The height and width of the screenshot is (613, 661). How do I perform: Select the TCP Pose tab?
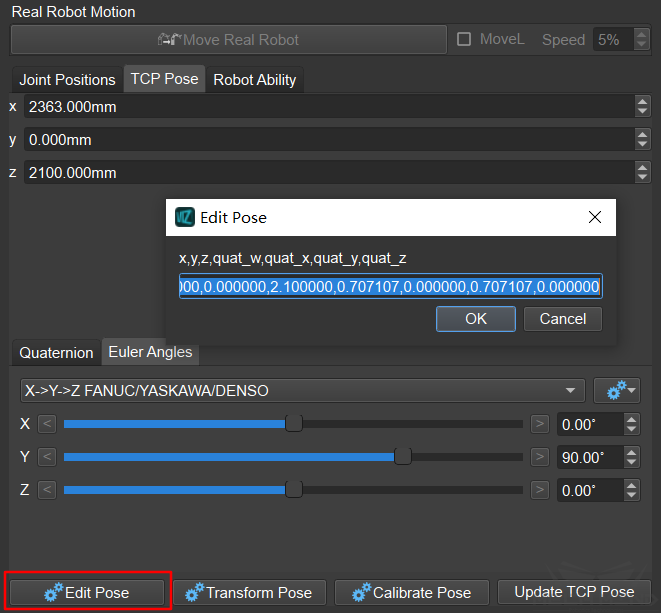(x=164, y=79)
